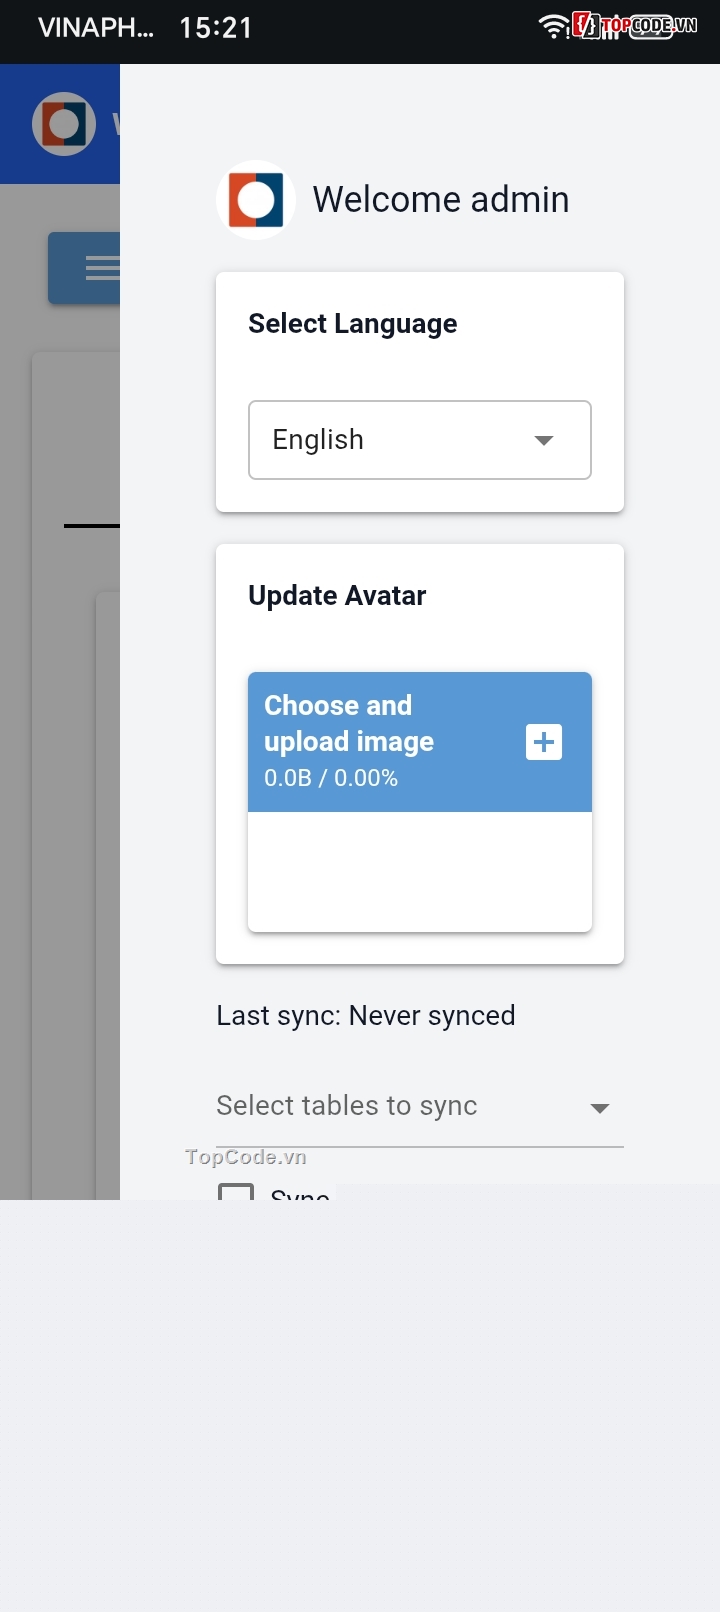Tap the Wi-Fi status icon
This screenshot has width=720, height=1612.
point(553,26)
